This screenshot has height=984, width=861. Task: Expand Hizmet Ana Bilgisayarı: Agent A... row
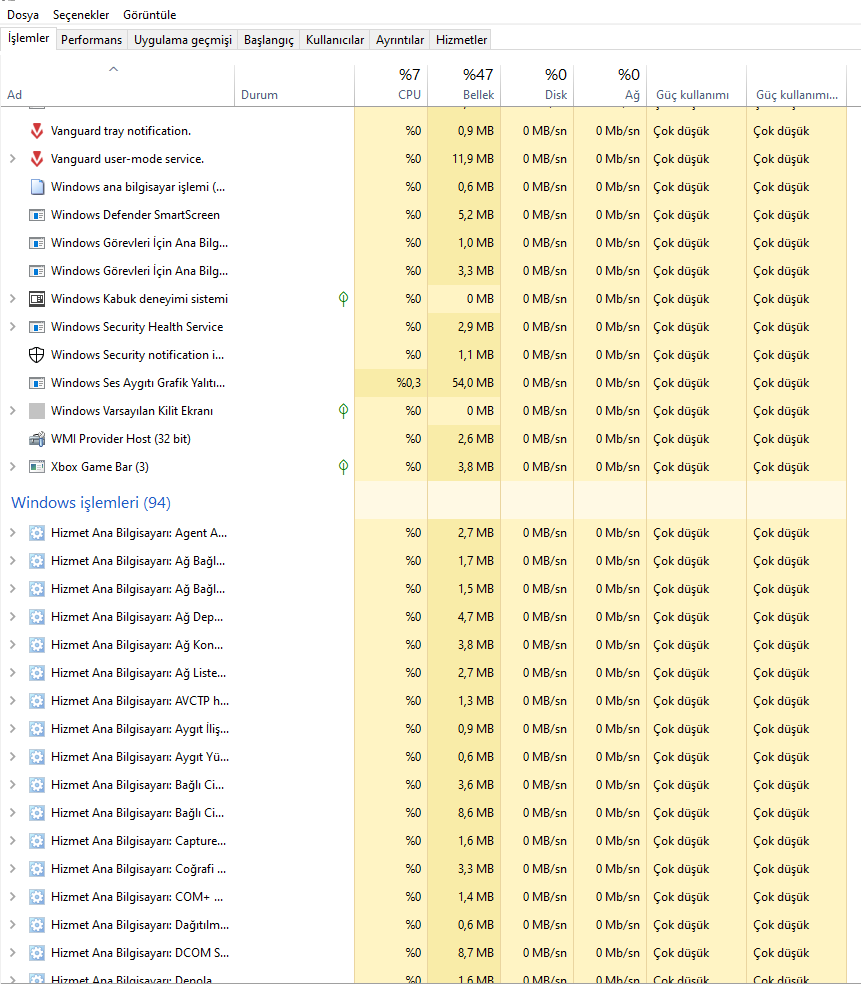pos(13,533)
